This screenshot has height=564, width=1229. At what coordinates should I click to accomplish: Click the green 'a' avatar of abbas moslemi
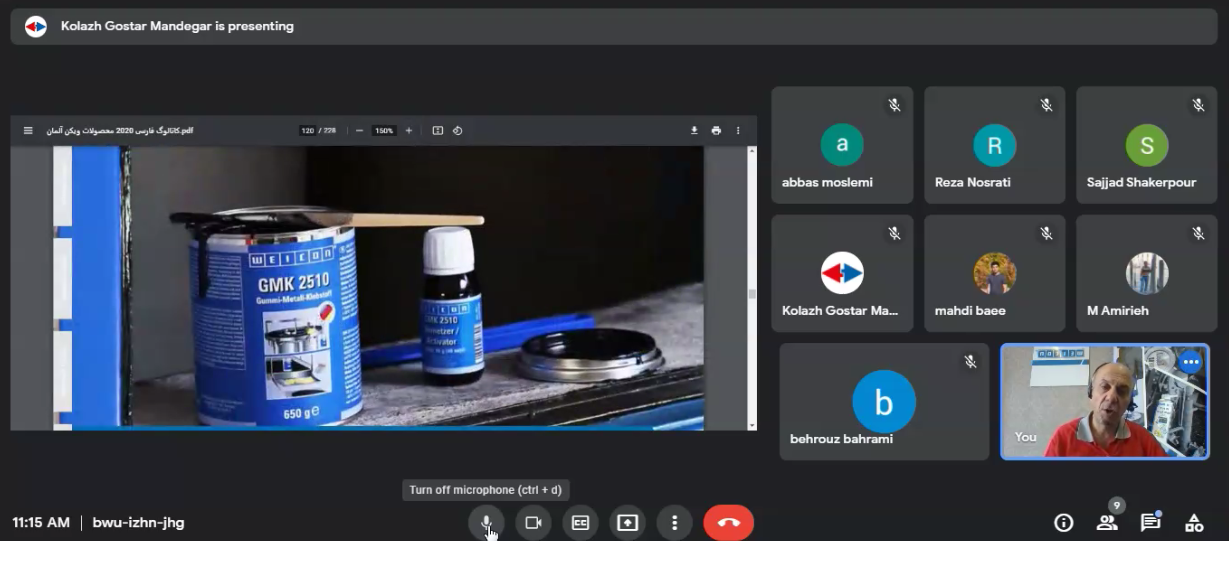click(842, 145)
